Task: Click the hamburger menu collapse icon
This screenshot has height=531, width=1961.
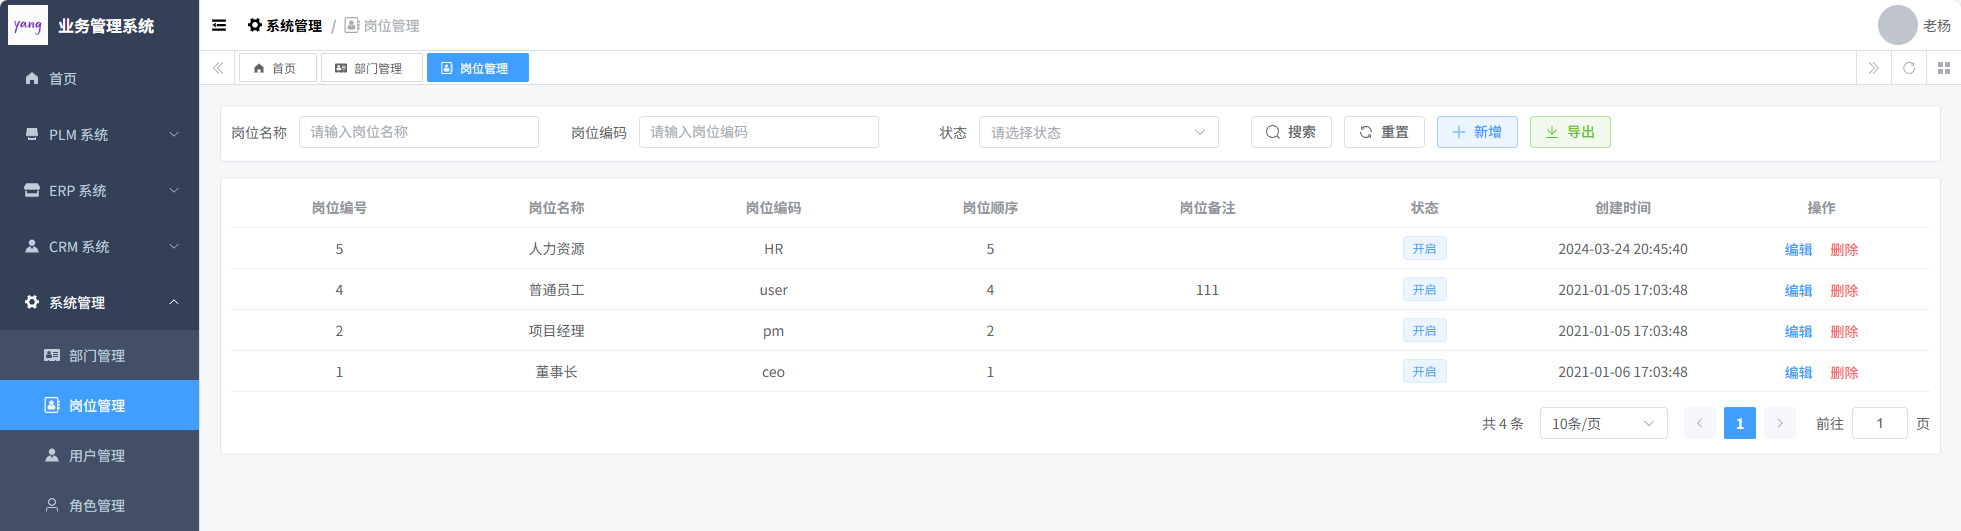Action: tap(219, 26)
